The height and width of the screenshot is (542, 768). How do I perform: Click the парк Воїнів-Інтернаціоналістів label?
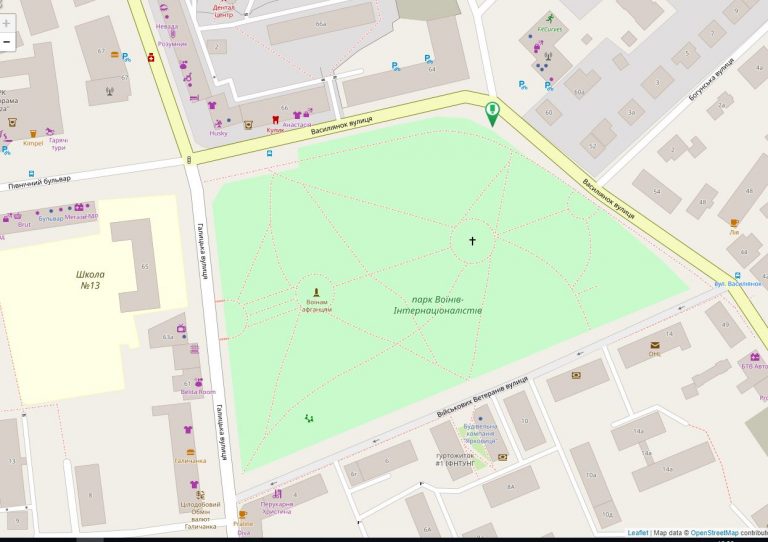coord(438,305)
